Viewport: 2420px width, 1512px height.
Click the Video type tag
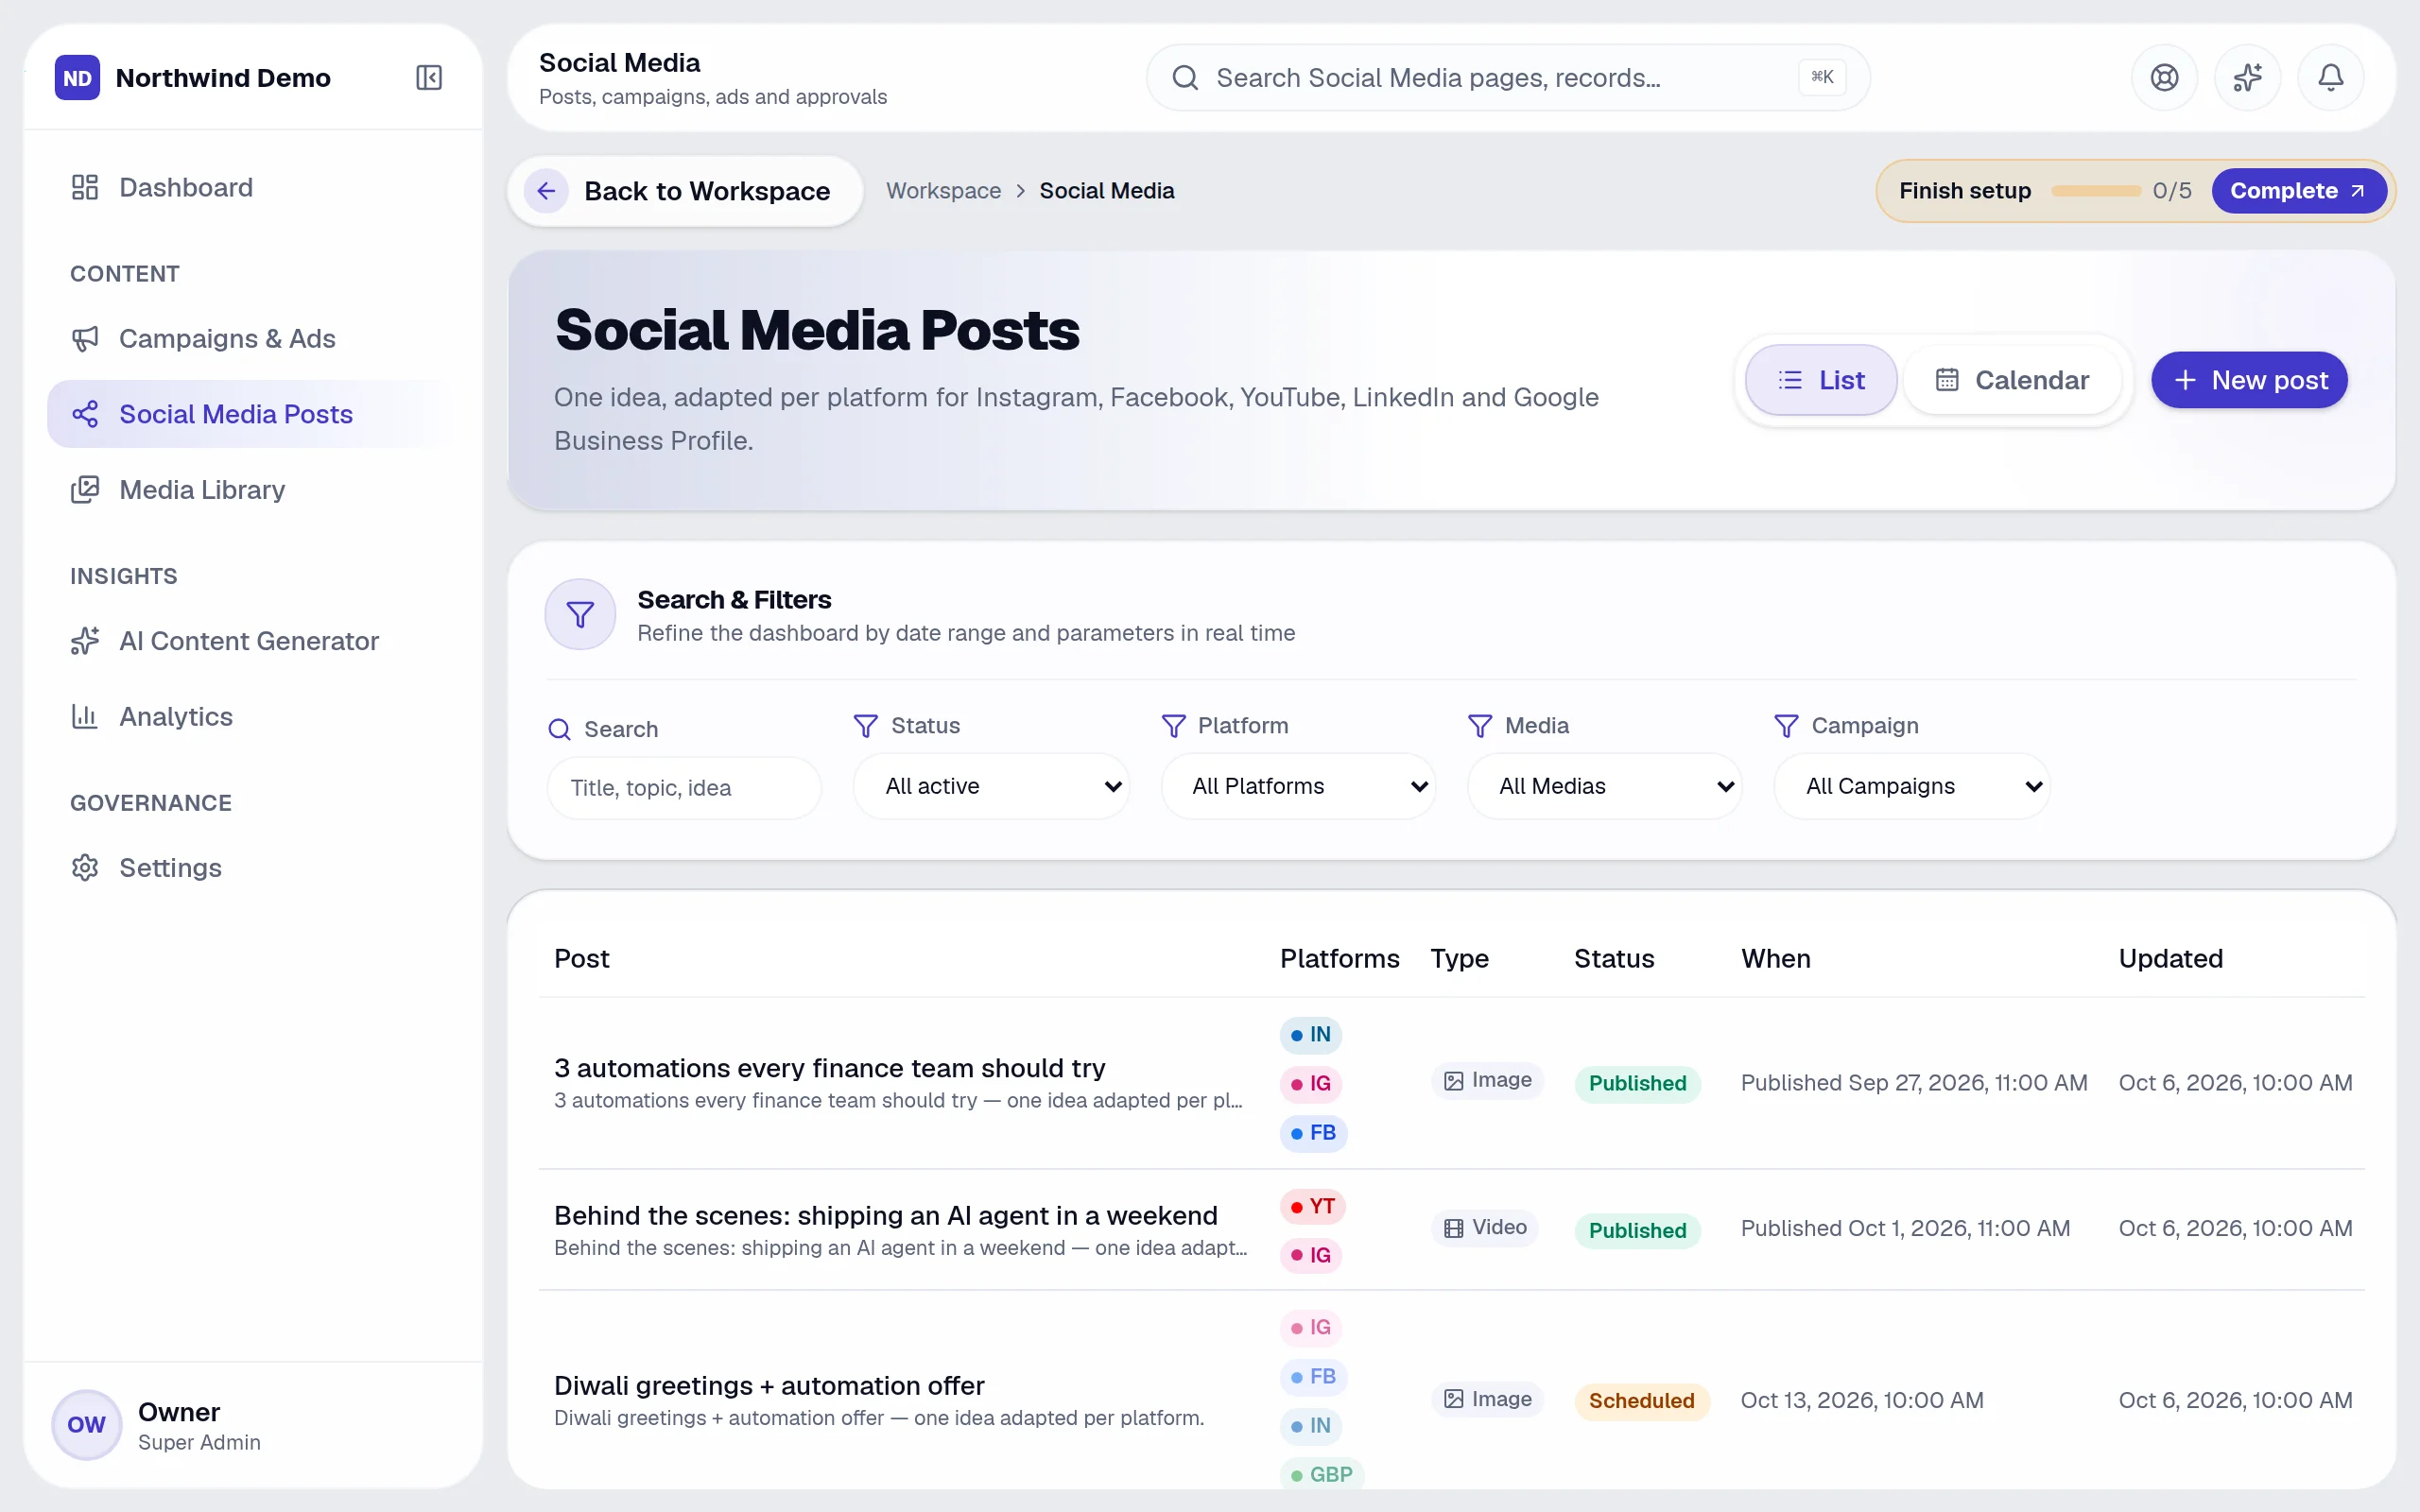pyautogui.click(x=1485, y=1227)
